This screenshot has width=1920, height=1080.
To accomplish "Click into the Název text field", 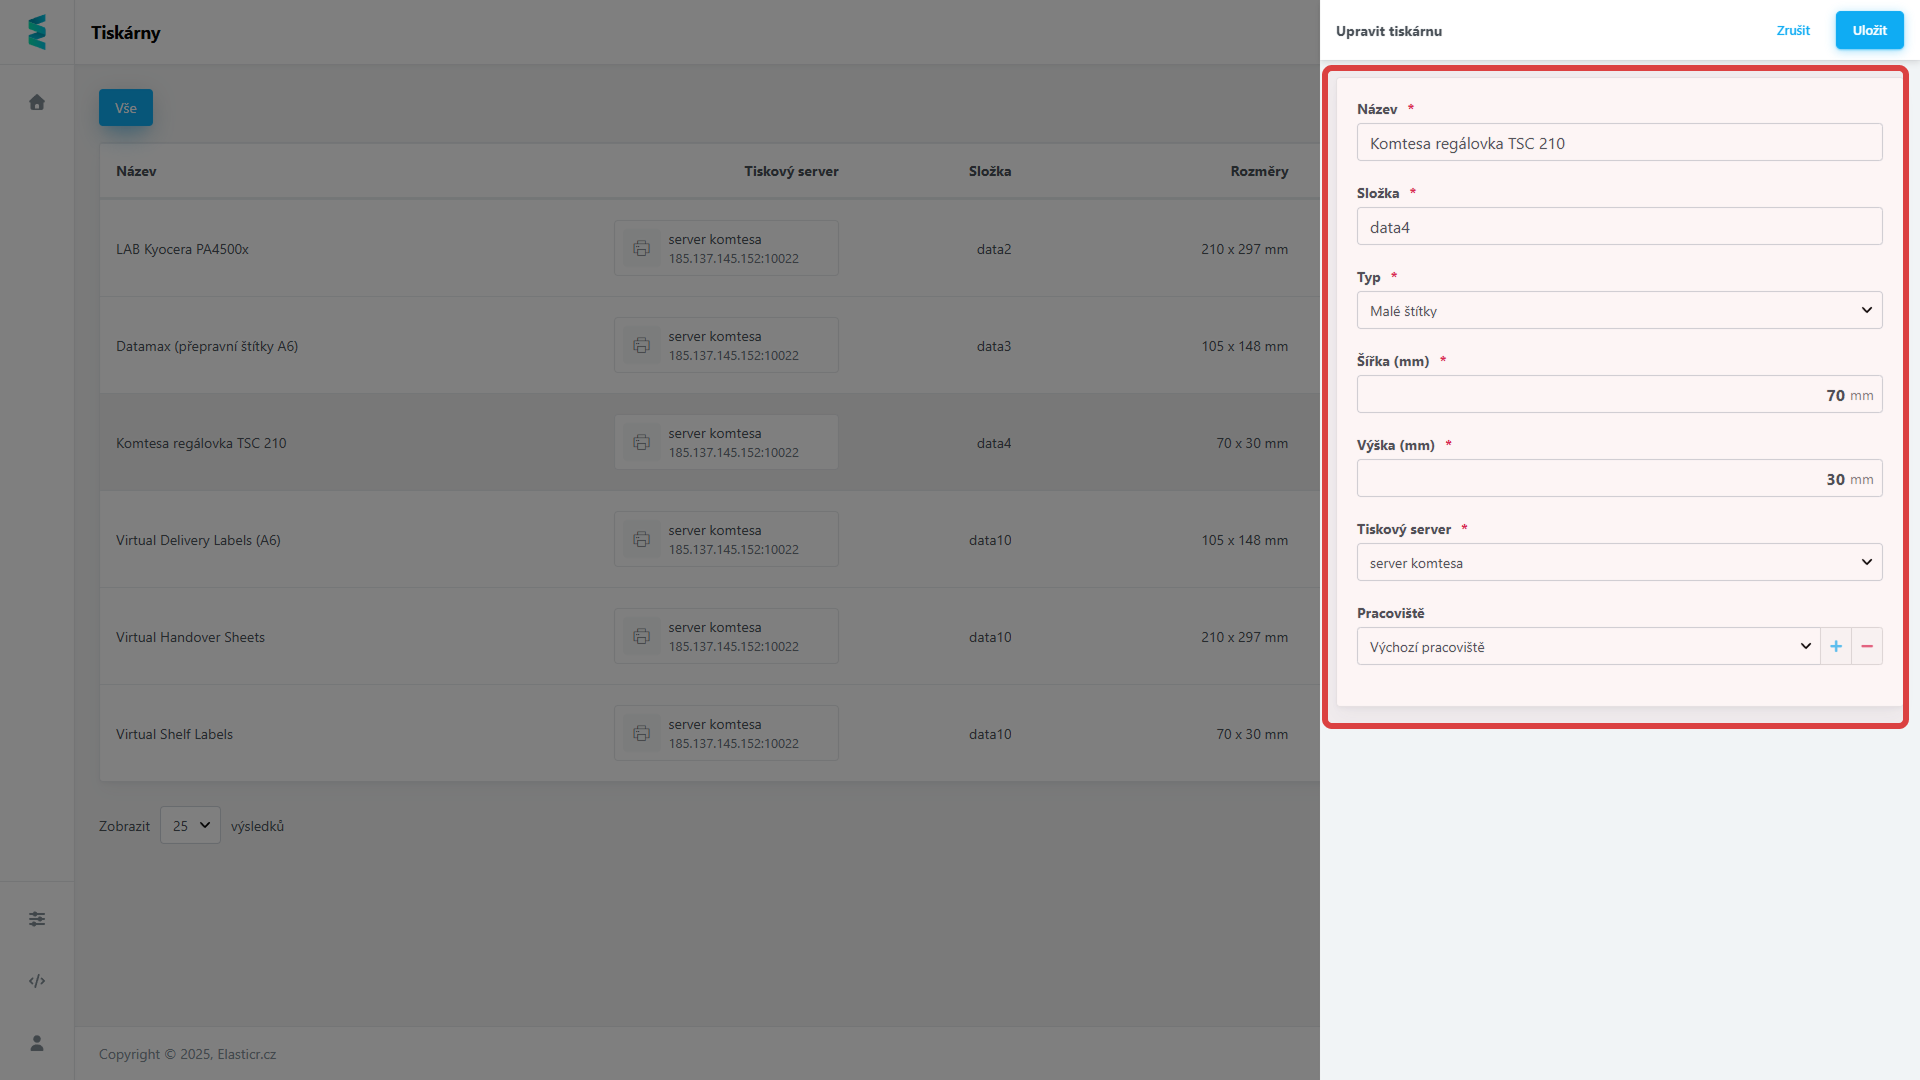I will coord(1619,142).
